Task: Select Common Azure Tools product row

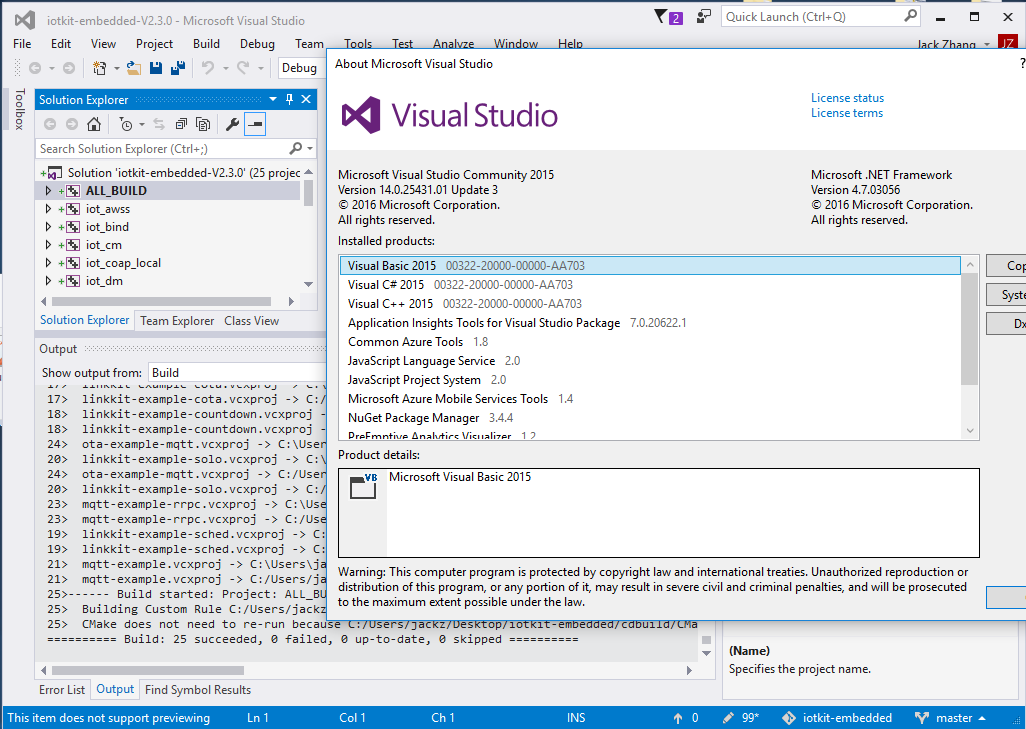Action: (650, 342)
